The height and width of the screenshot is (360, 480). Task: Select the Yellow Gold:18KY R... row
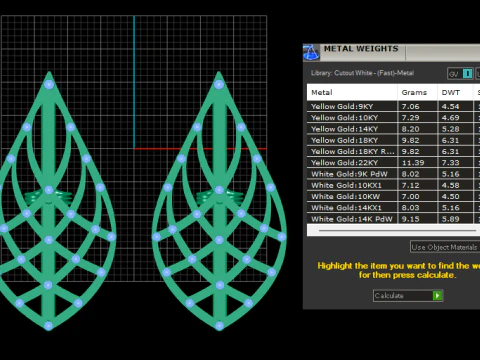(x=393, y=151)
